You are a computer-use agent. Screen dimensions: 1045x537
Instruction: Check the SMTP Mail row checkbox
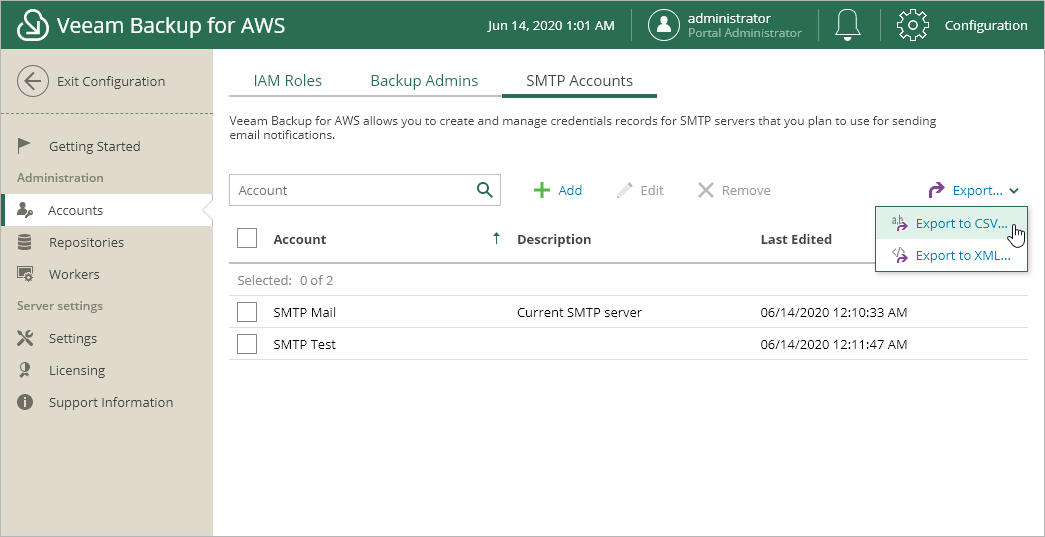247,312
